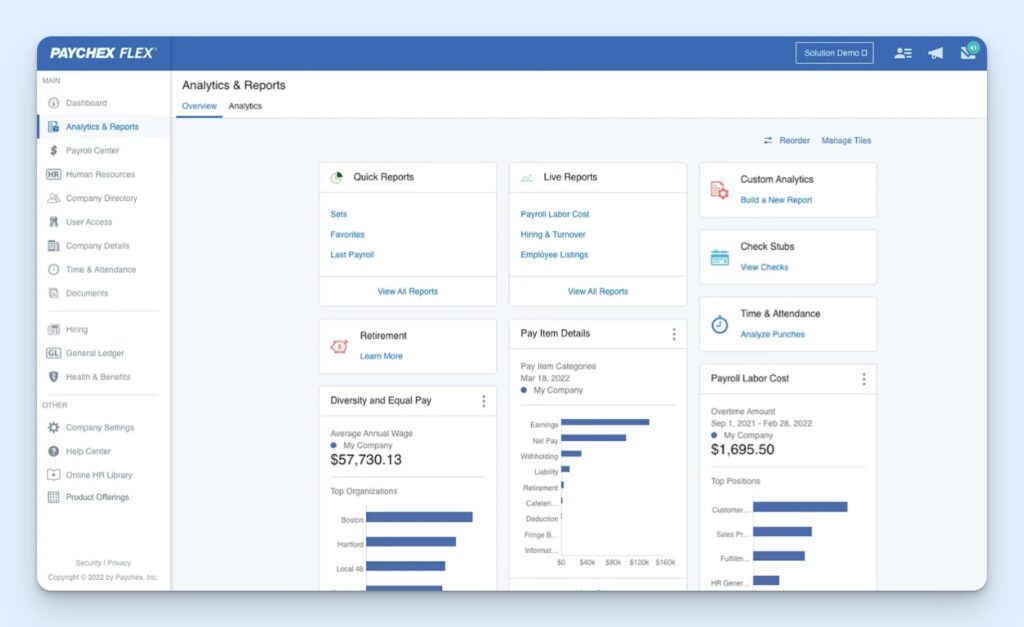Click the Average Annual Wage value $57,730.13
The width and height of the screenshot is (1024, 627).
pyautogui.click(x=366, y=460)
